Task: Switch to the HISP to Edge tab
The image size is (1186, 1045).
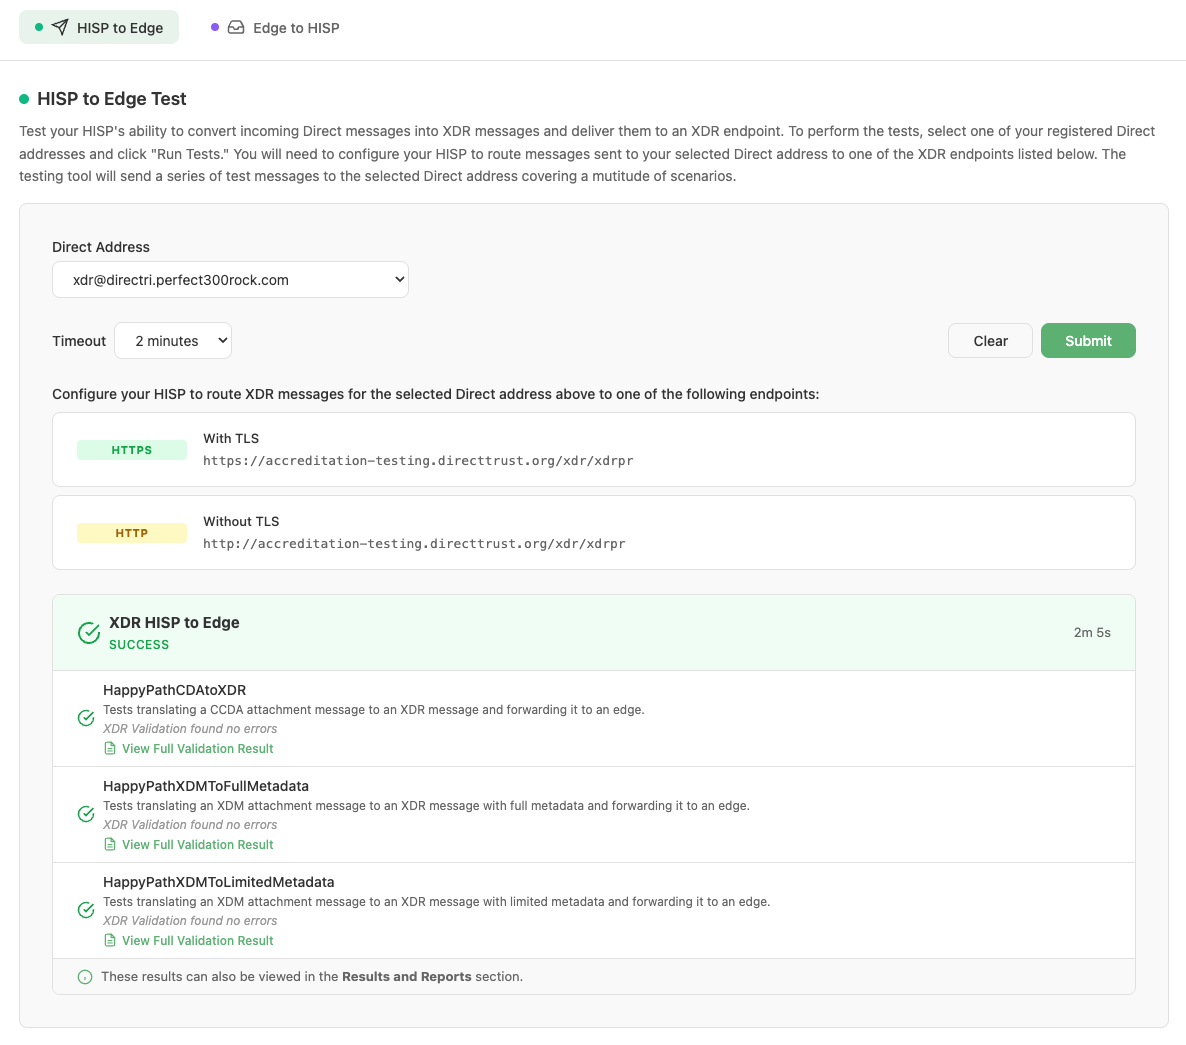Action: point(99,27)
